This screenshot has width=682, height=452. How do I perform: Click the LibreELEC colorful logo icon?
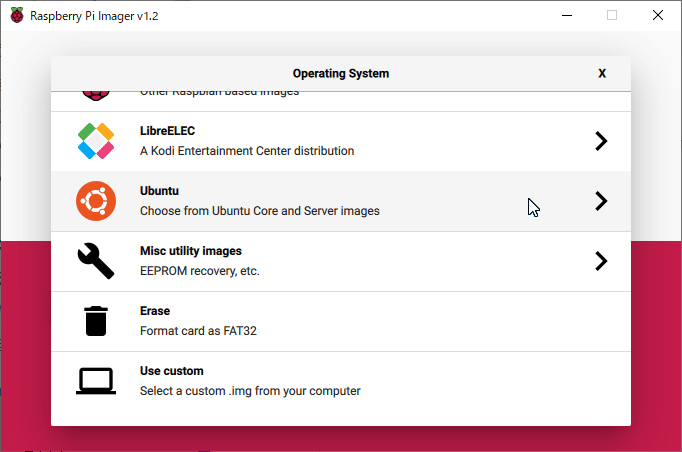(96, 141)
